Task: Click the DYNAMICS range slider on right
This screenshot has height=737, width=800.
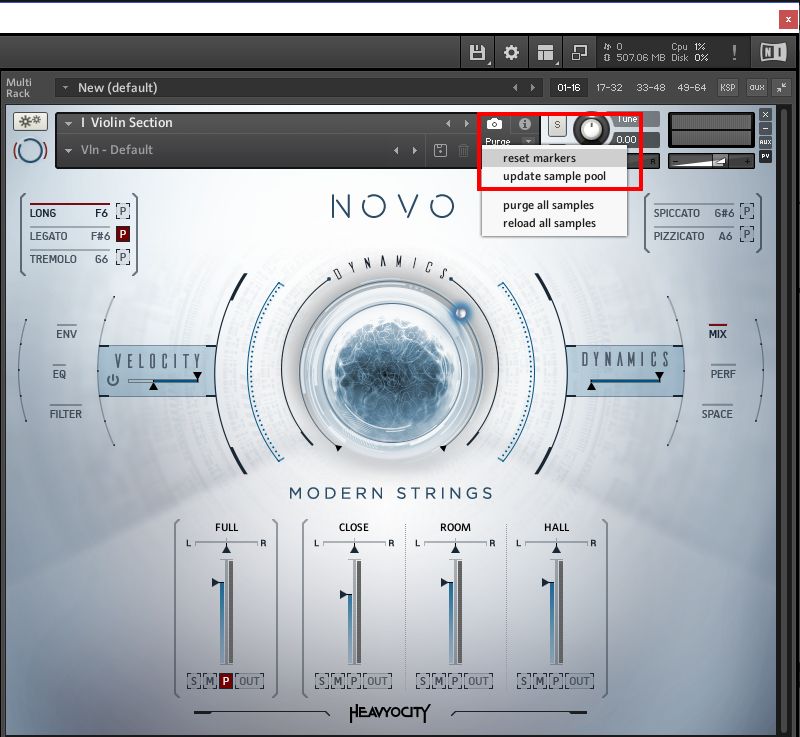Action: 625,380
